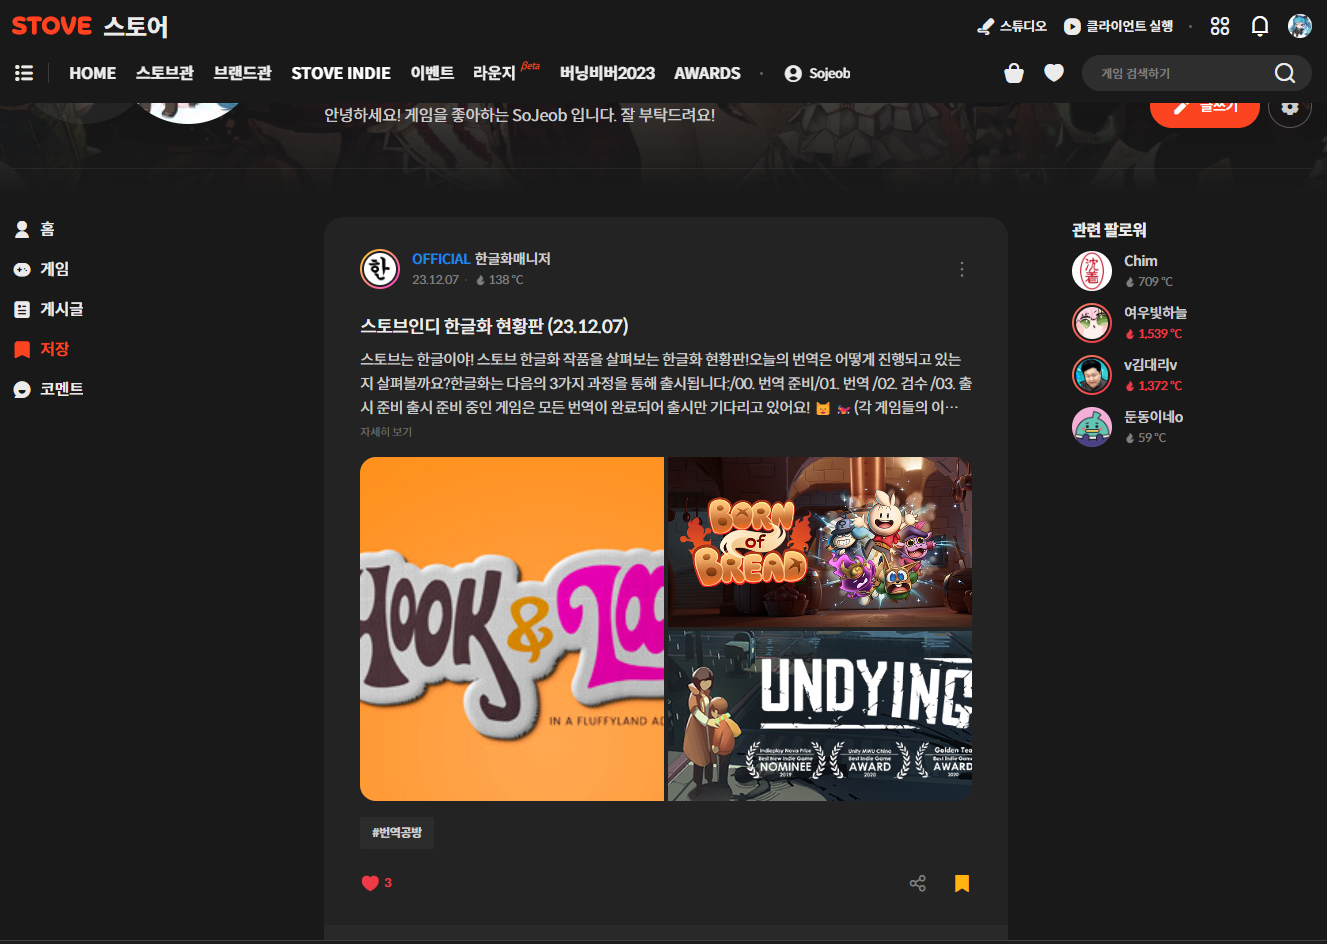Click the 관련 팔로워 heading

click(x=1109, y=230)
